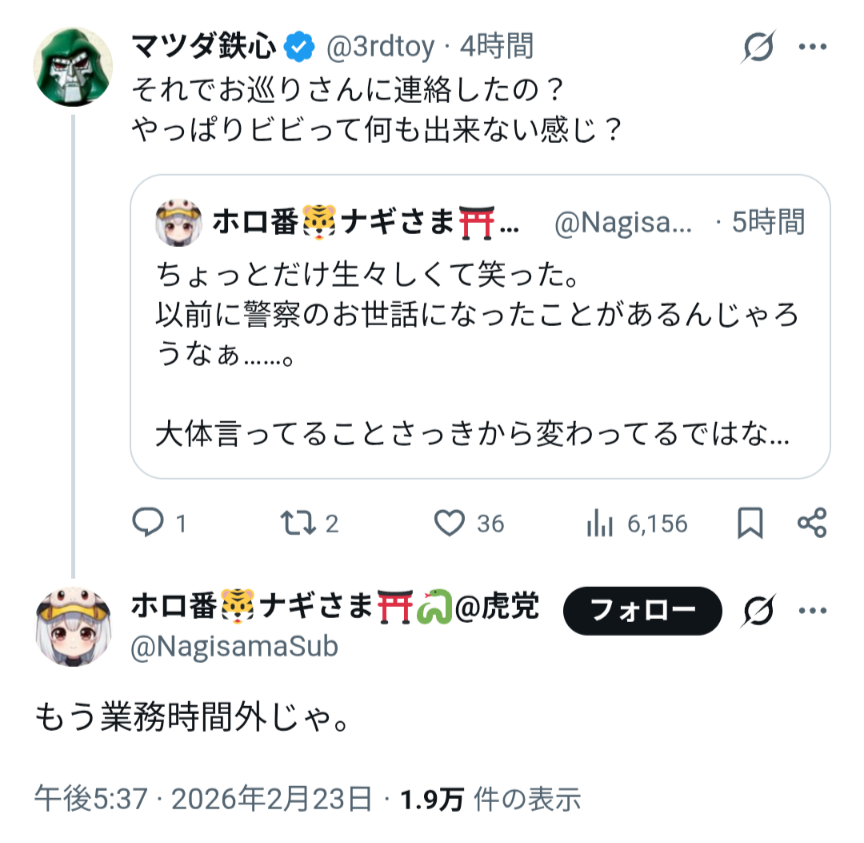
Task: Click the 午後5:37 · 2026年2月23日 timestamp
Action: point(206,799)
